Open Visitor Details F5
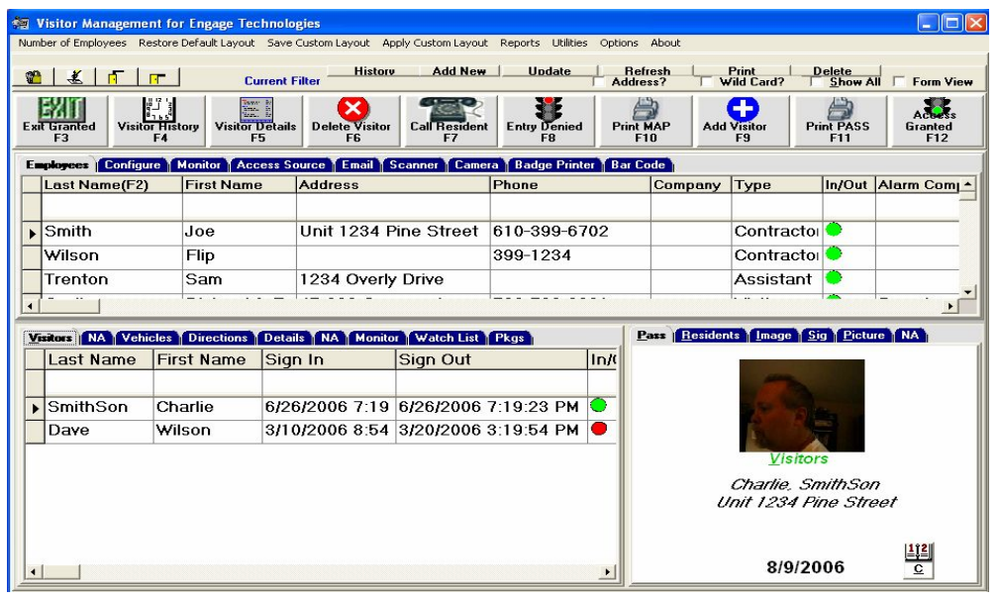This screenshot has height=599, width=1000. pos(256,121)
